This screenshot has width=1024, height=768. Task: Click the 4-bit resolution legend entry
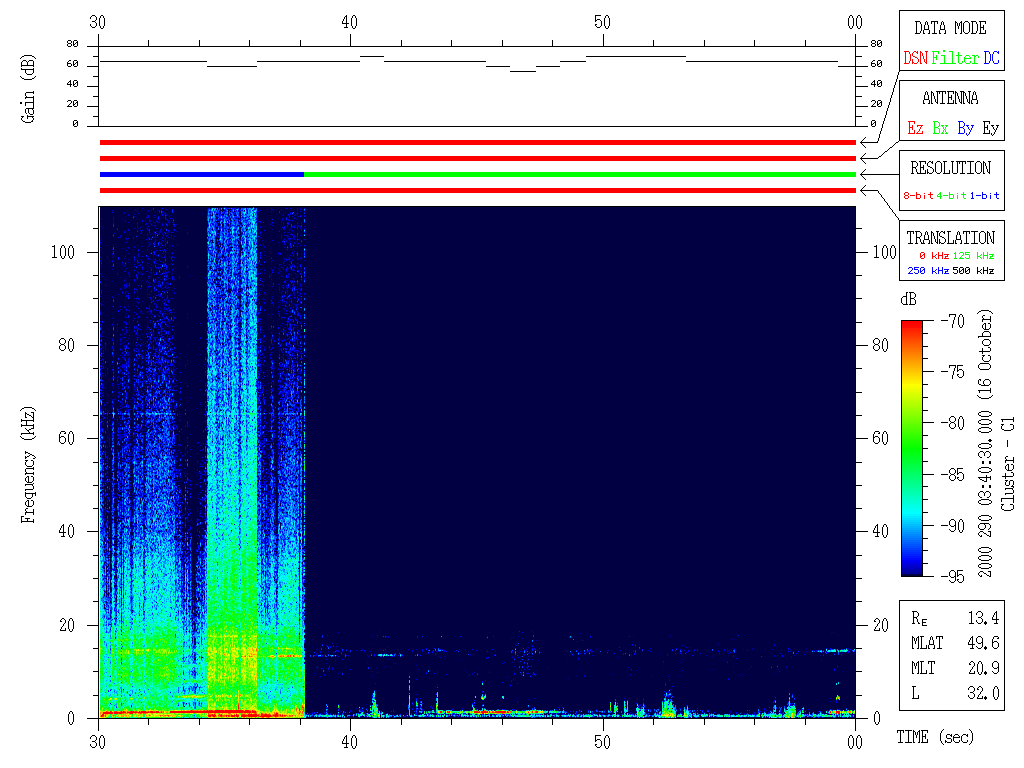click(952, 196)
